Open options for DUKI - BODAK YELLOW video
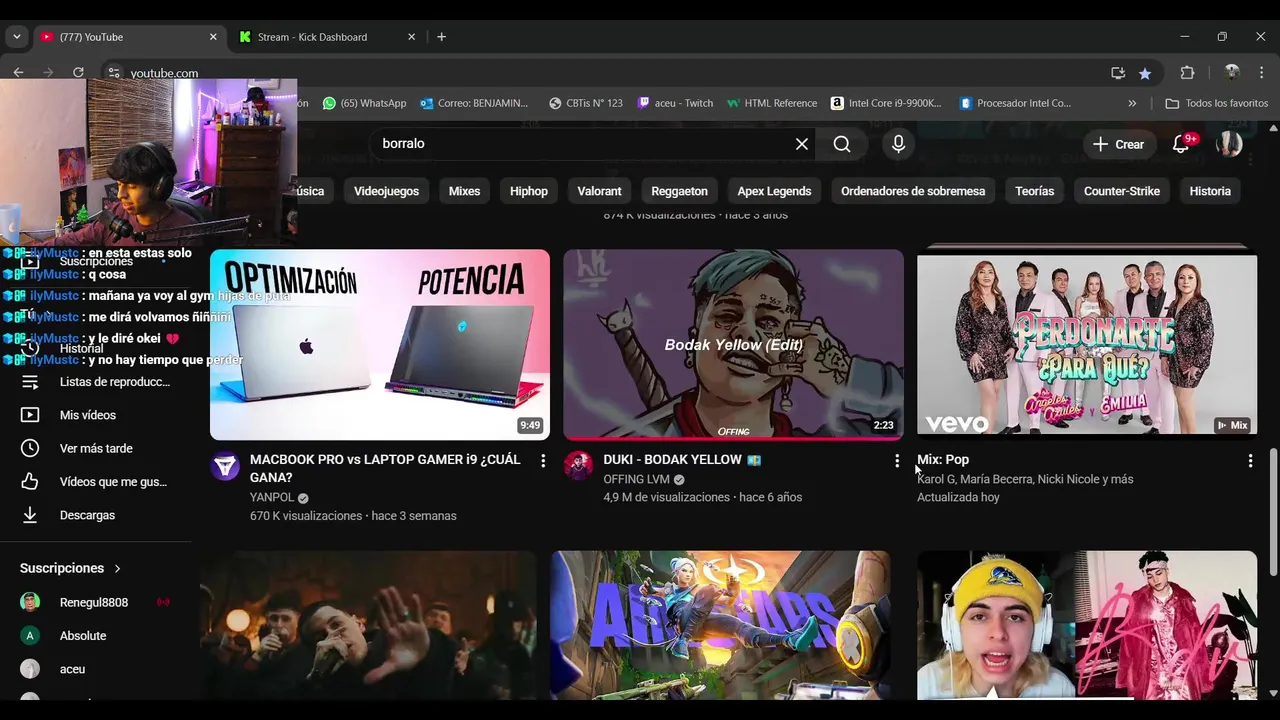Image resolution: width=1280 pixels, height=720 pixels. [896, 460]
